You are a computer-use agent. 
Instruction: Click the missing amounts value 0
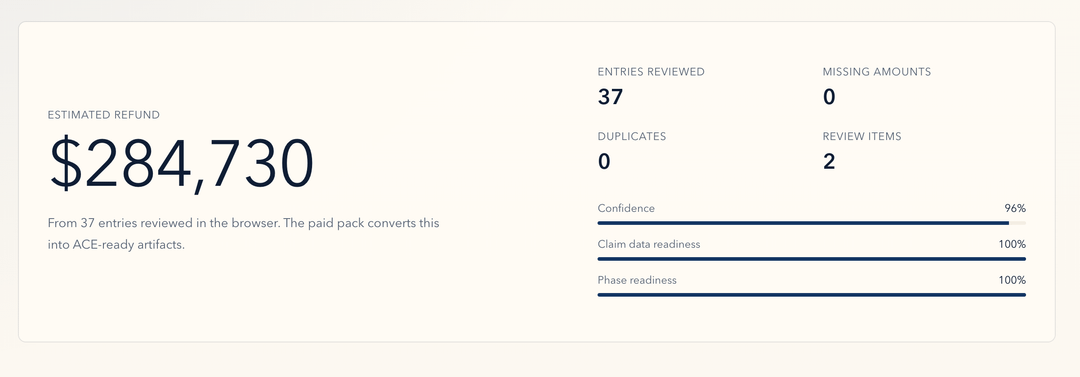(x=829, y=97)
